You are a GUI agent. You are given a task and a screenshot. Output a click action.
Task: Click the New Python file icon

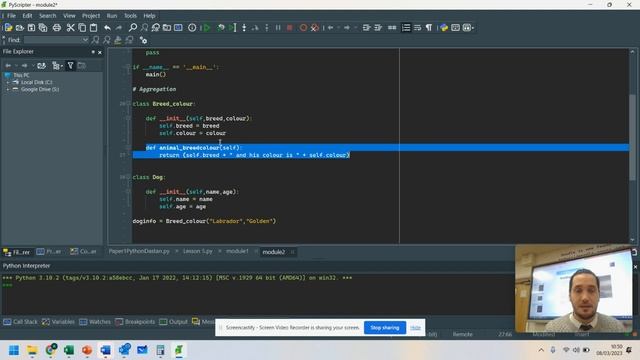click(x=8, y=28)
